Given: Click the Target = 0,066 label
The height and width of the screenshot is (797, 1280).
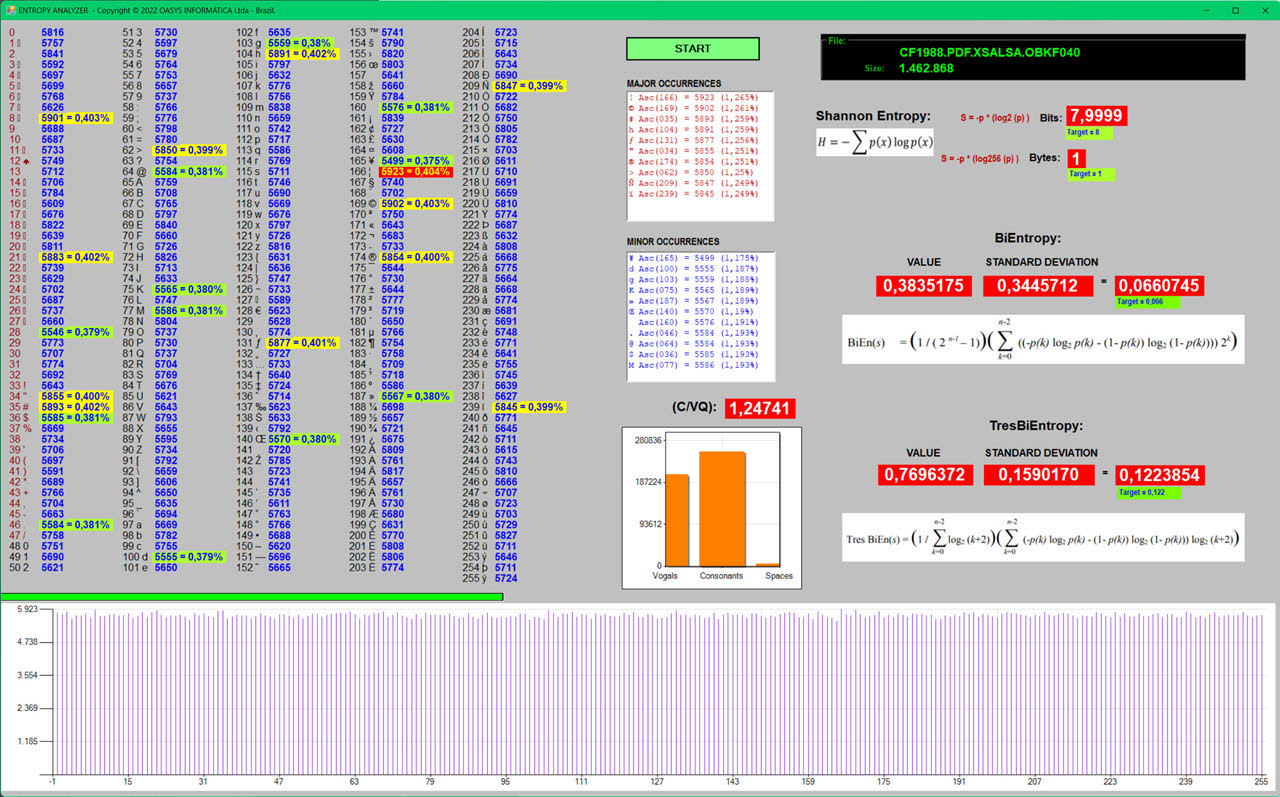Looking at the screenshot, I should point(1148,301).
